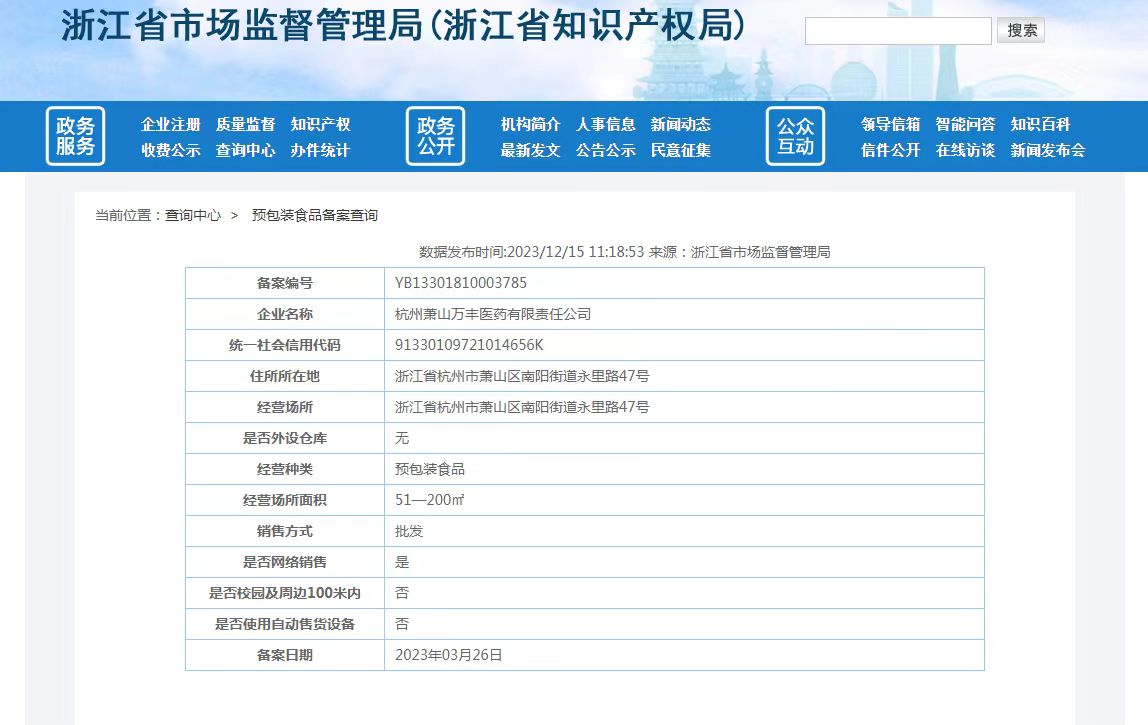Open 办件统计 menu link
This screenshot has height=725, width=1148.
(x=321, y=150)
